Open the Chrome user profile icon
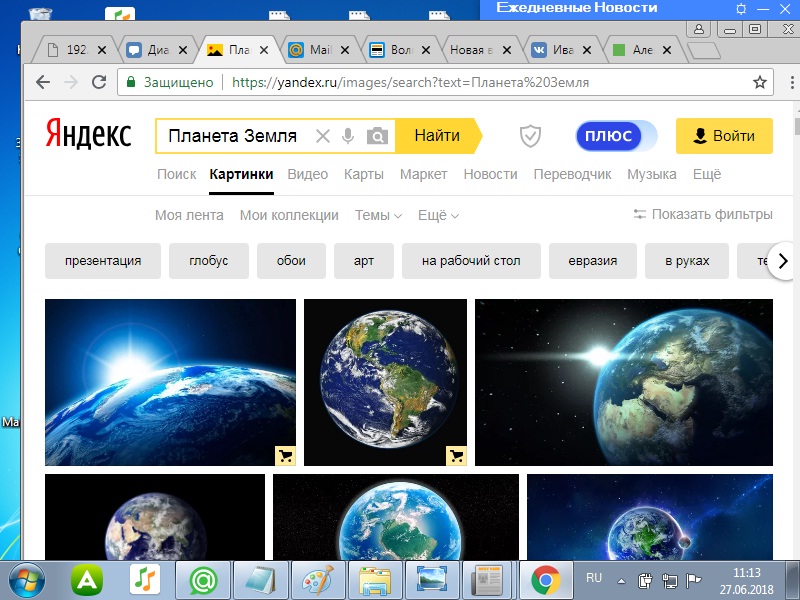Viewport: 800px width, 600px height. coord(699,29)
